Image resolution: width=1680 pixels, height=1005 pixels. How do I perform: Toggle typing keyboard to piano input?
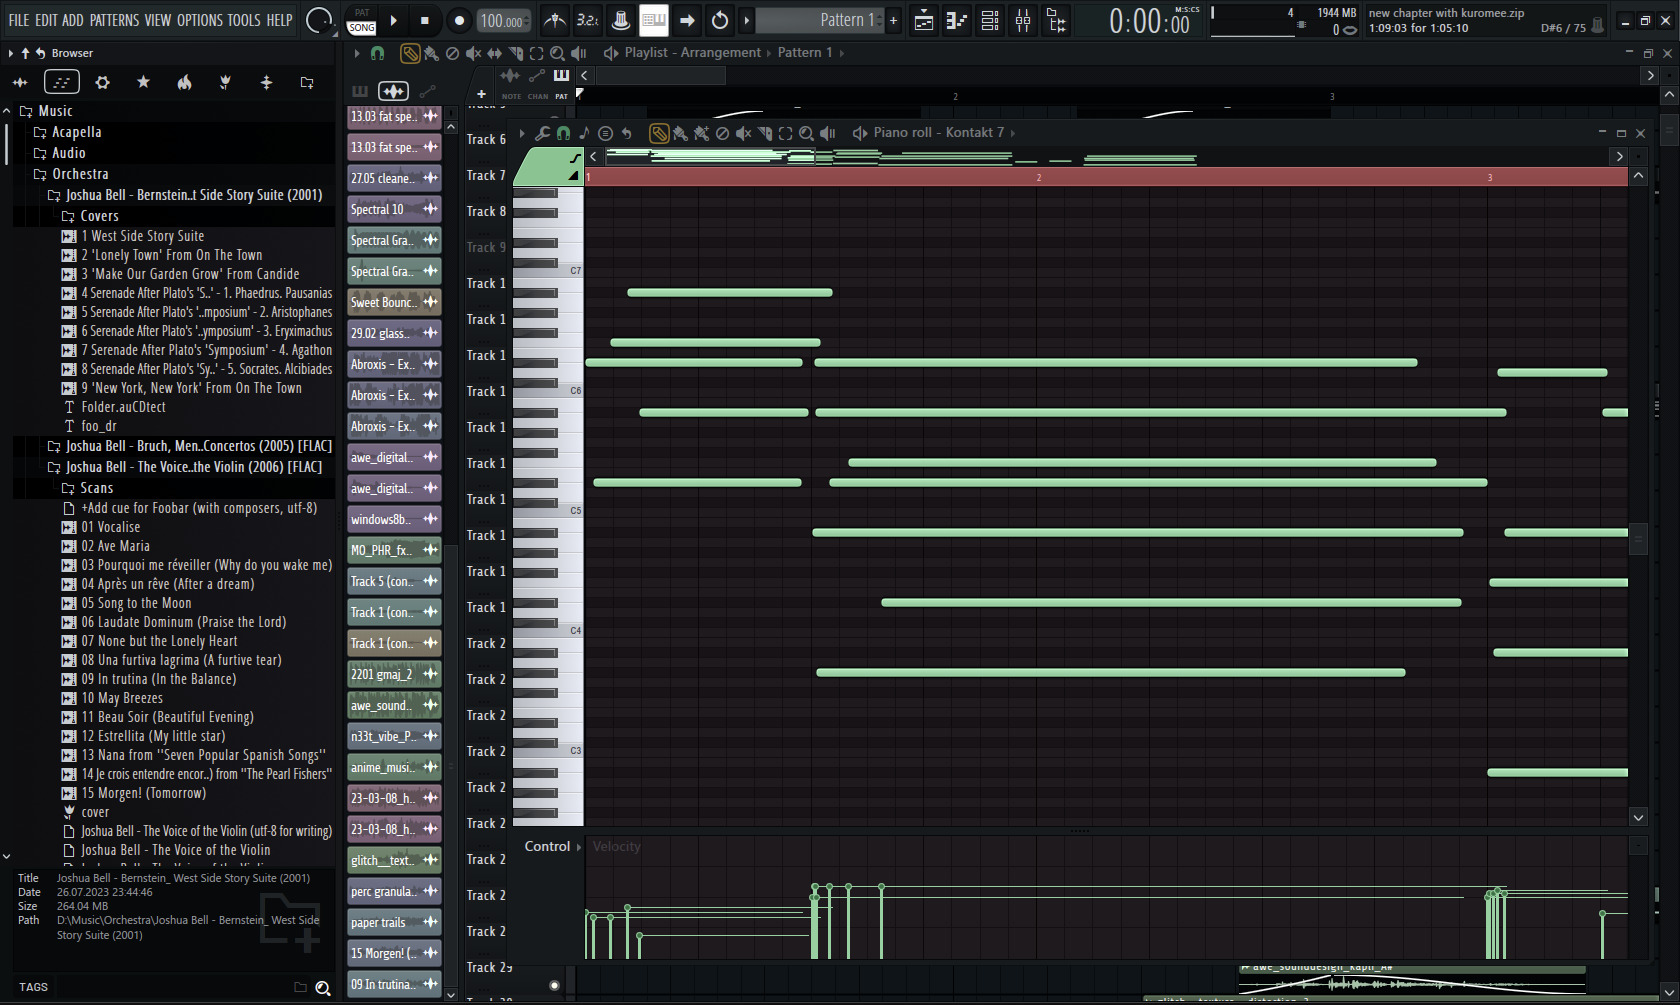(x=653, y=21)
